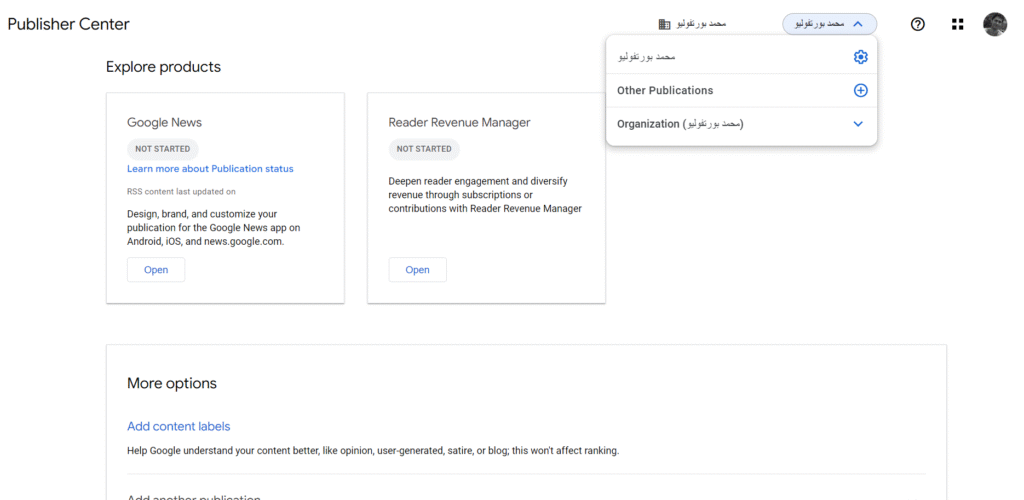Click the Add content labels link
Viewport: 1024px width, 500px height.
click(178, 426)
